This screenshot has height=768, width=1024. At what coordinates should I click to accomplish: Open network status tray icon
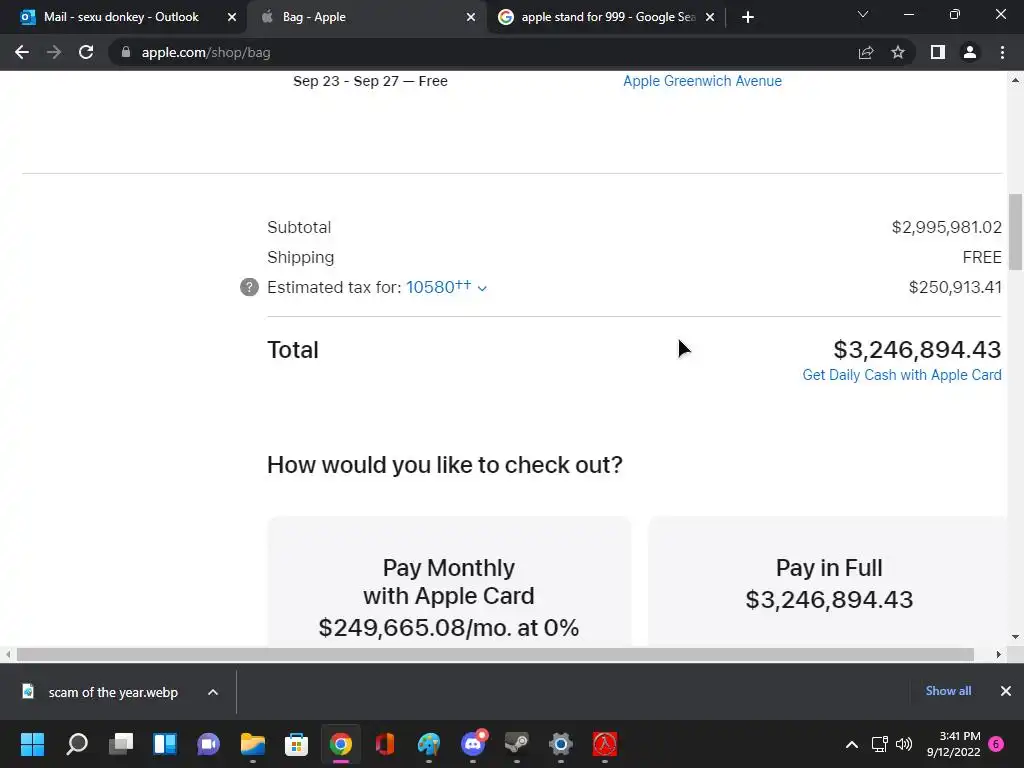point(879,744)
